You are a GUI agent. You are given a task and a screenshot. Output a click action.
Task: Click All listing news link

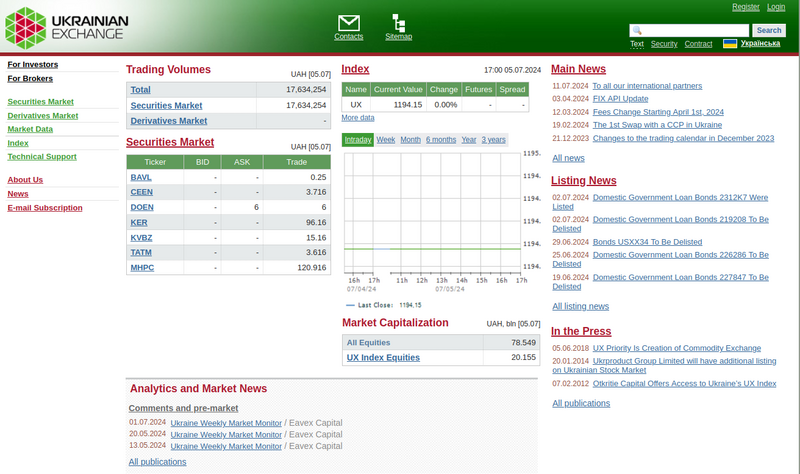(x=581, y=307)
